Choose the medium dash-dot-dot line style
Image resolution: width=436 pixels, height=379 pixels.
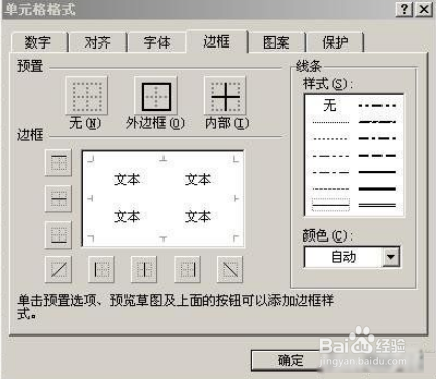pos(377,106)
